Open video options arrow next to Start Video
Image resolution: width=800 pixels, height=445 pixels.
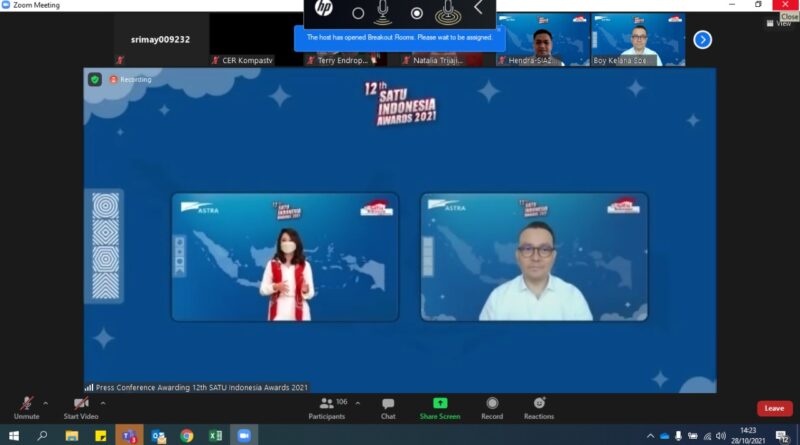(x=103, y=403)
